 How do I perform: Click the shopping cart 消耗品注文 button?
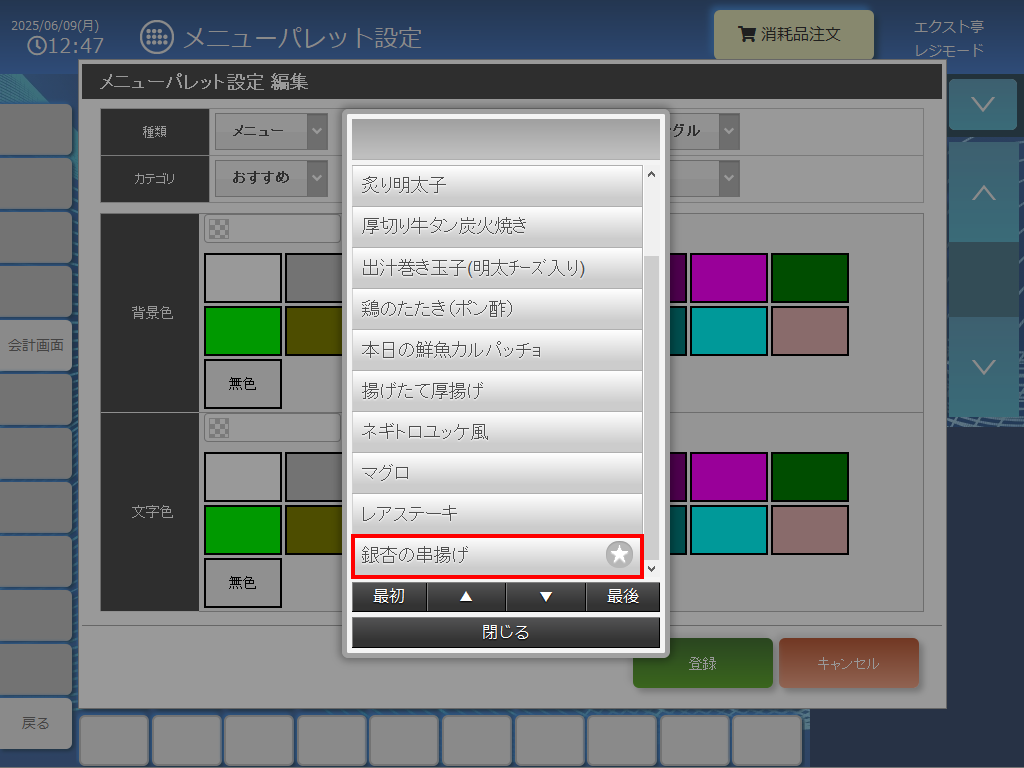(x=793, y=34)
